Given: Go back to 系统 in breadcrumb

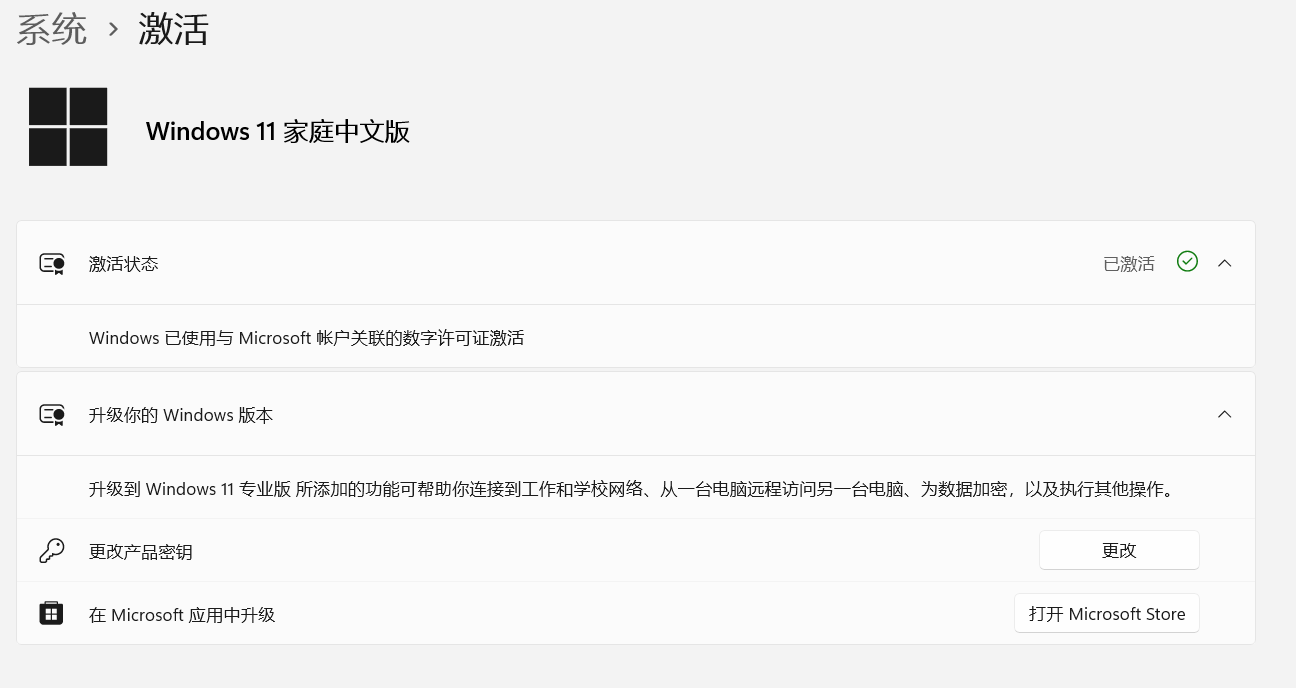Looking at the screenshot, I should pyautogui.click(x=52, y=29).
